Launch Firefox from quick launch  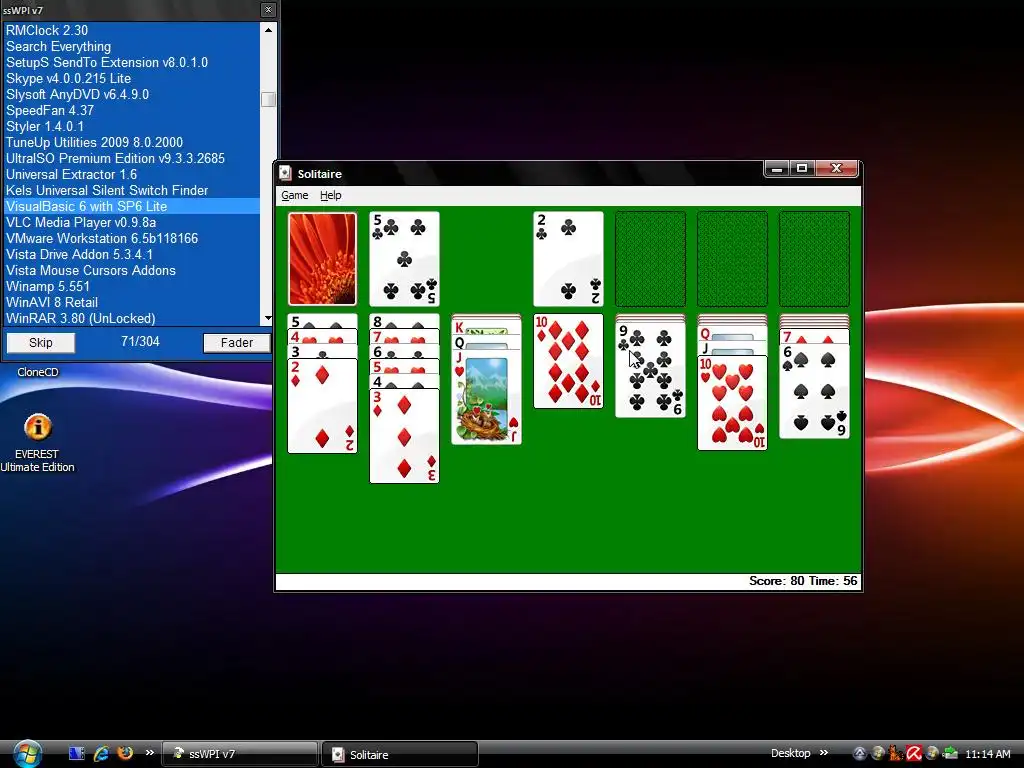(x=125, y=753)
